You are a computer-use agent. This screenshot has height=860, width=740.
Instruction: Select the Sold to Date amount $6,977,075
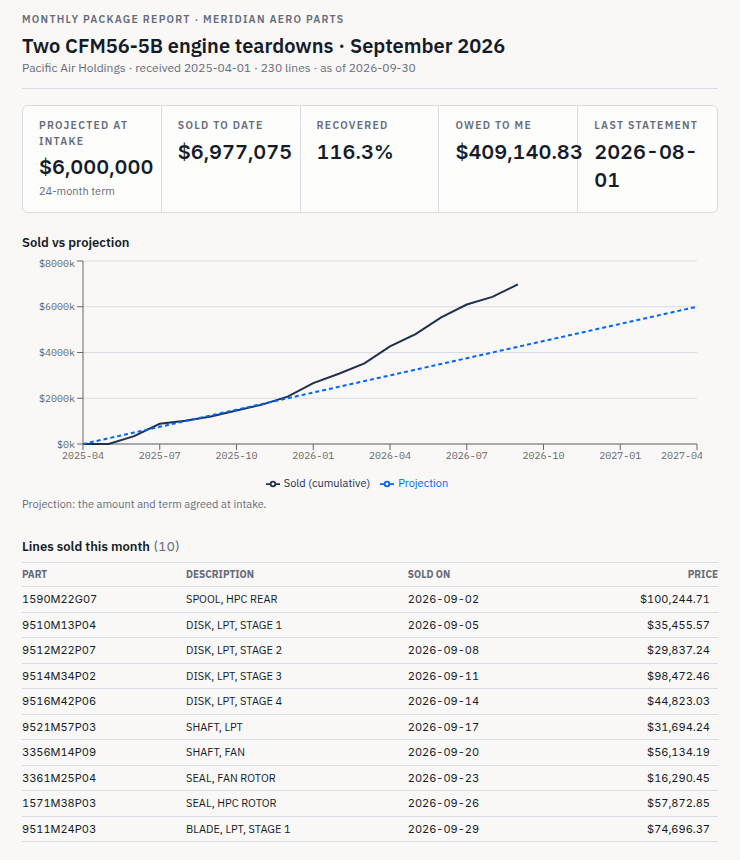coord(235,152)
